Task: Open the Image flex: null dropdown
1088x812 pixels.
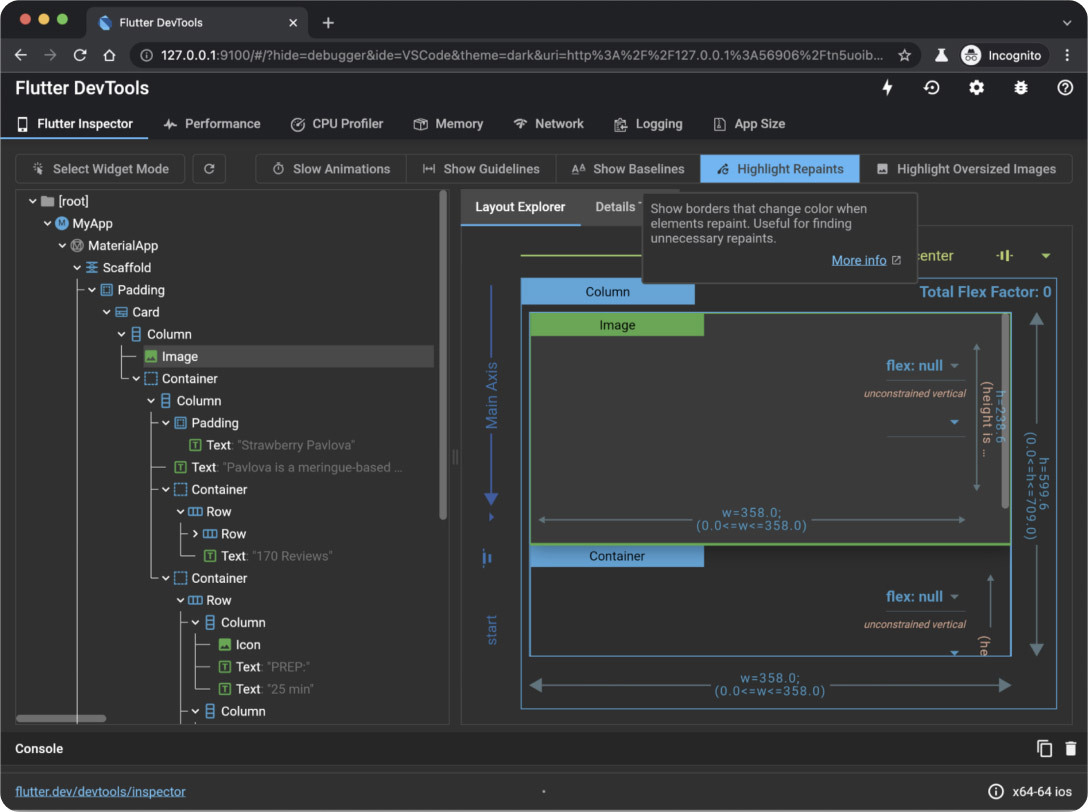Action: tap(922, 366)
